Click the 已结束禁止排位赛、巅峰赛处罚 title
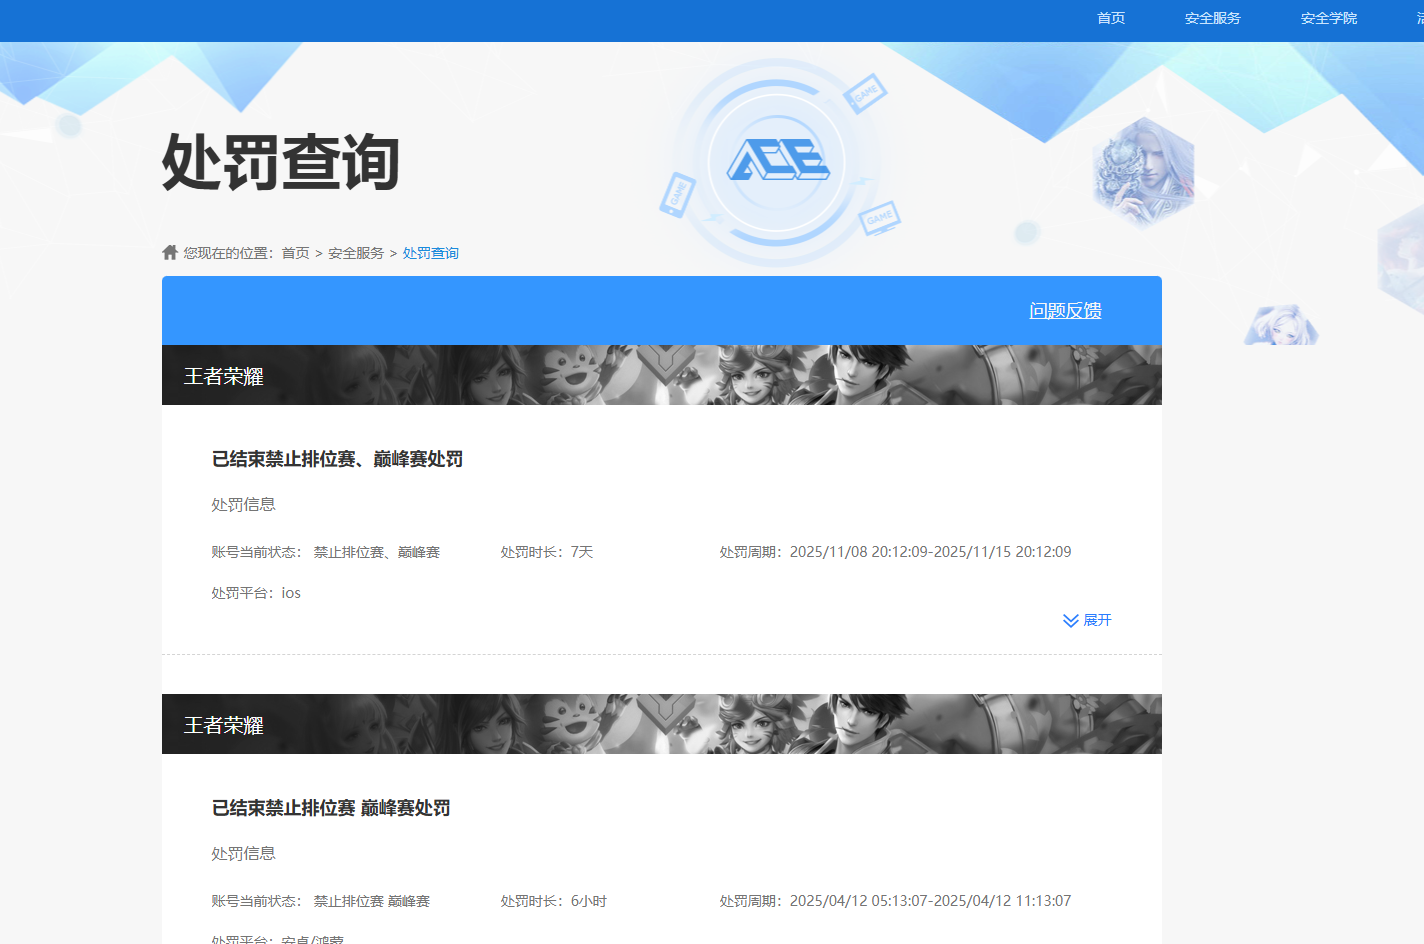This screenshot has height=944, width=1424. click(x=337, y=459)
